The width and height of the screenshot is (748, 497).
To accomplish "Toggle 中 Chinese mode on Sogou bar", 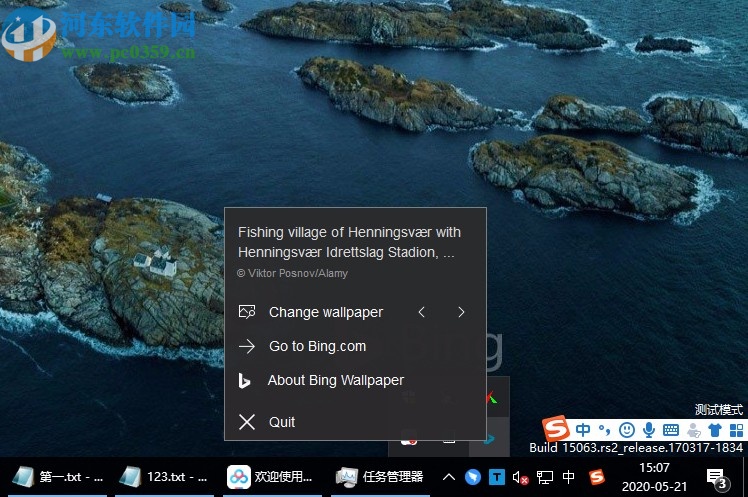I will [582, 430].
